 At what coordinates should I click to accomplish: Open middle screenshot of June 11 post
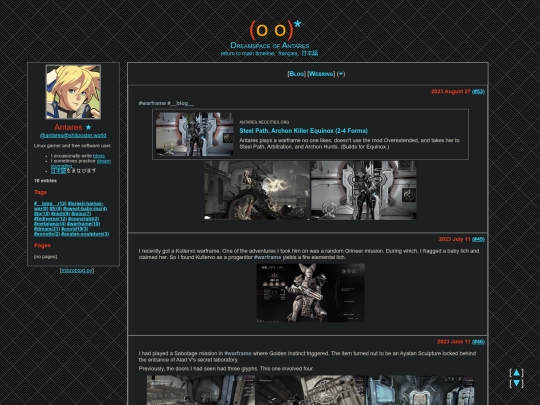[310, 390]
